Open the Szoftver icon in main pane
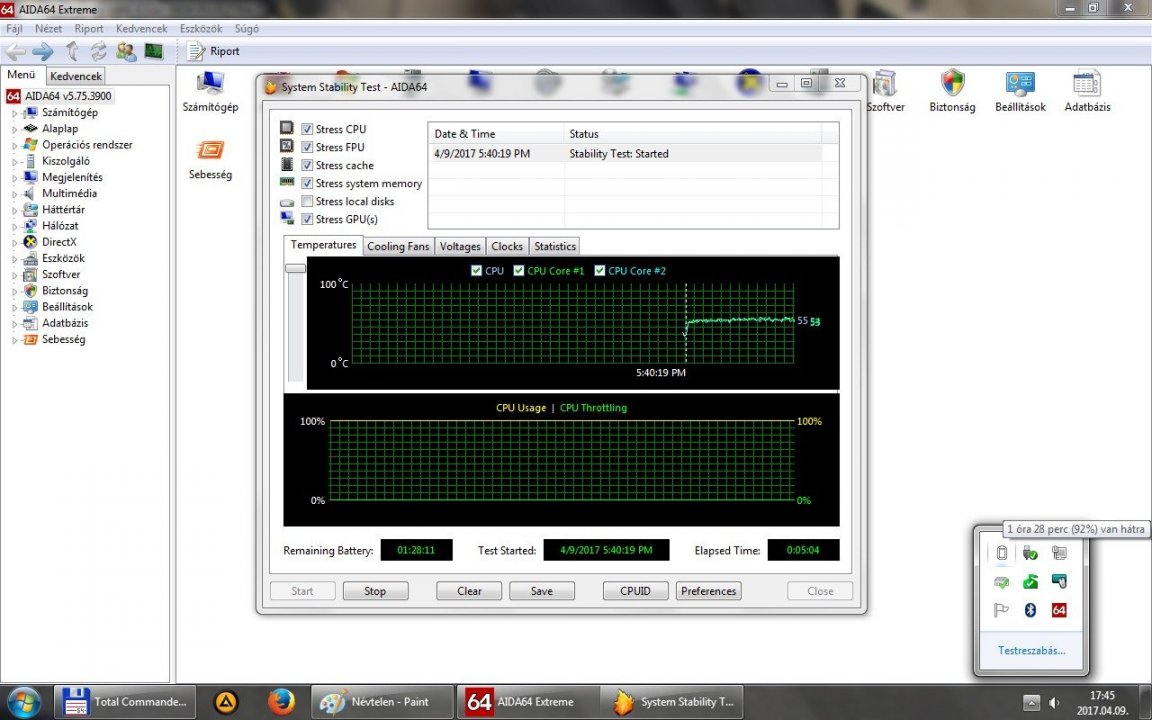The width and height of the screenshot is (1152, 720). pyautogui.click(x=885, y=92)
